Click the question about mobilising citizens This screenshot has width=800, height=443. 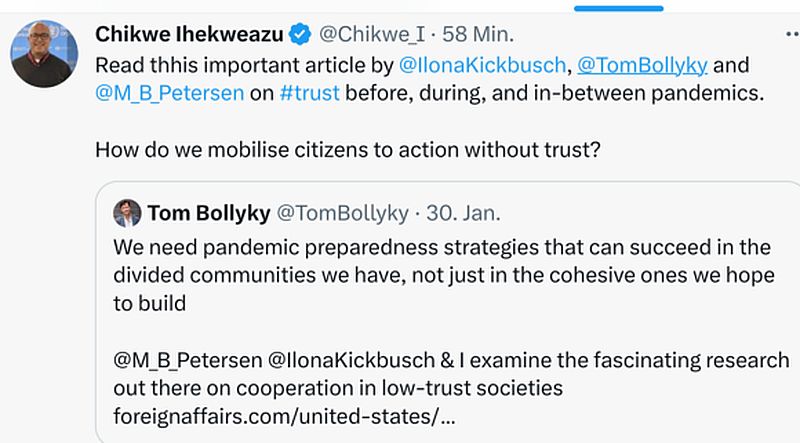[x=346, y=150]
